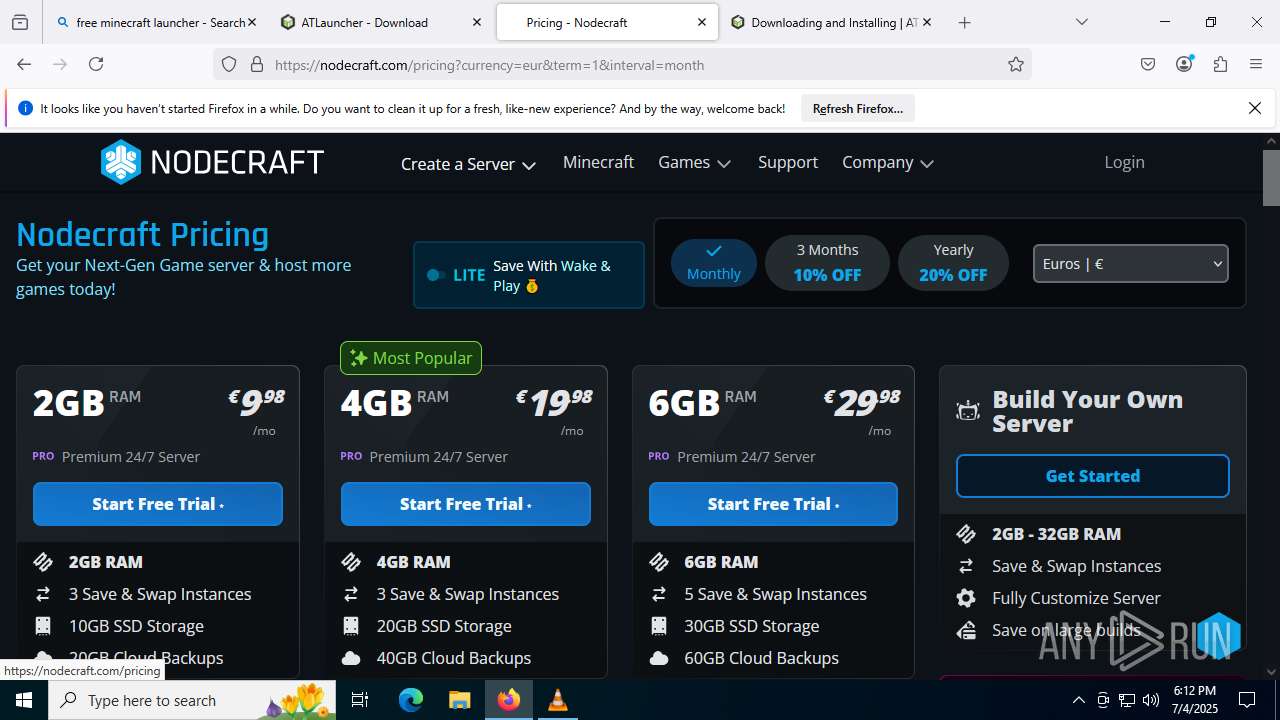Image resolution: width=1280 pixels, height=720 pixels.
Task: Click the 6GB plan SSD storage icon
Action: [x=659, y=626]
